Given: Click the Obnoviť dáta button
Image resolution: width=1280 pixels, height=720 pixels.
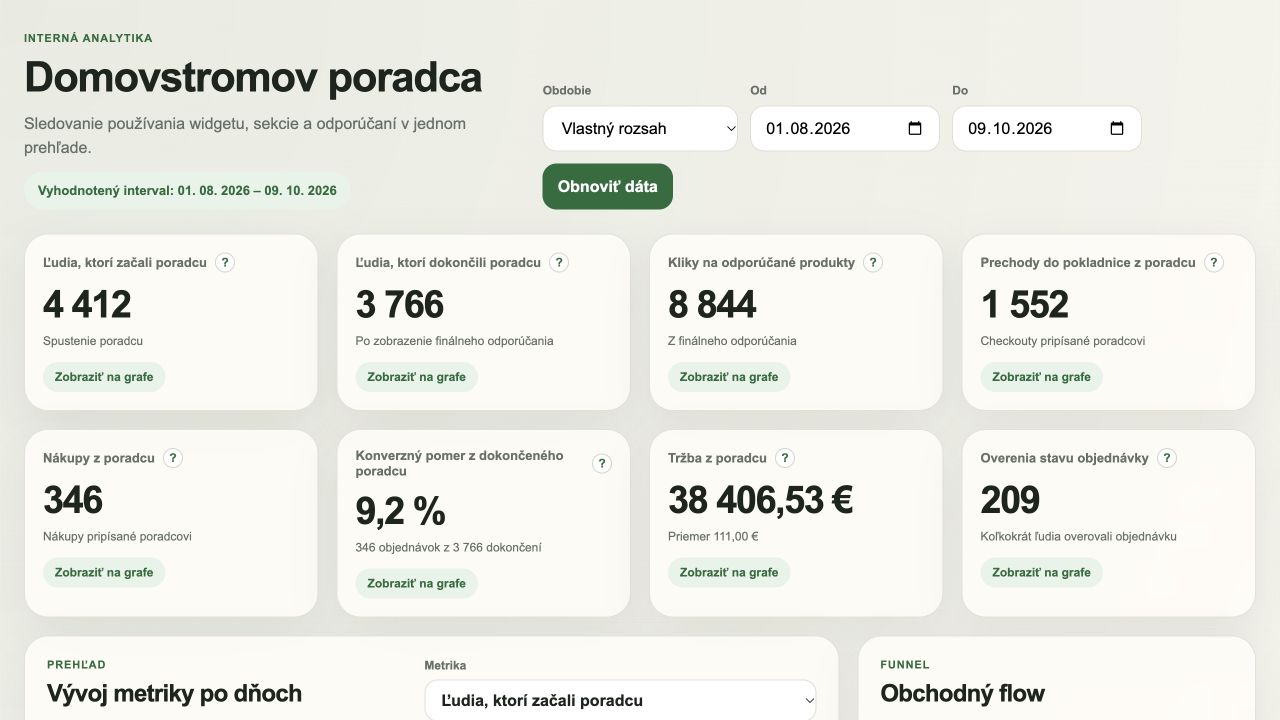Looking at the screenshot, I should pos(608,186).
